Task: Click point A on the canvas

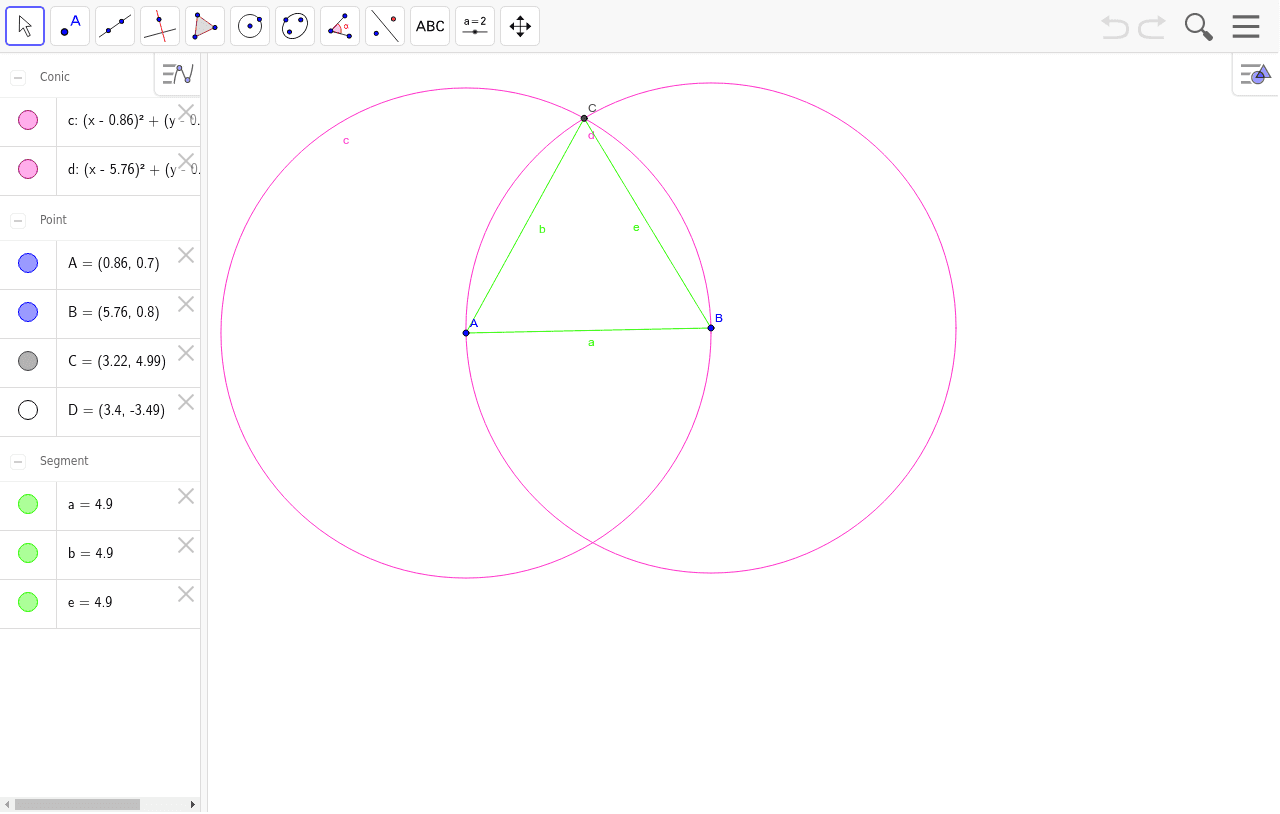Action: click(466, 333)
